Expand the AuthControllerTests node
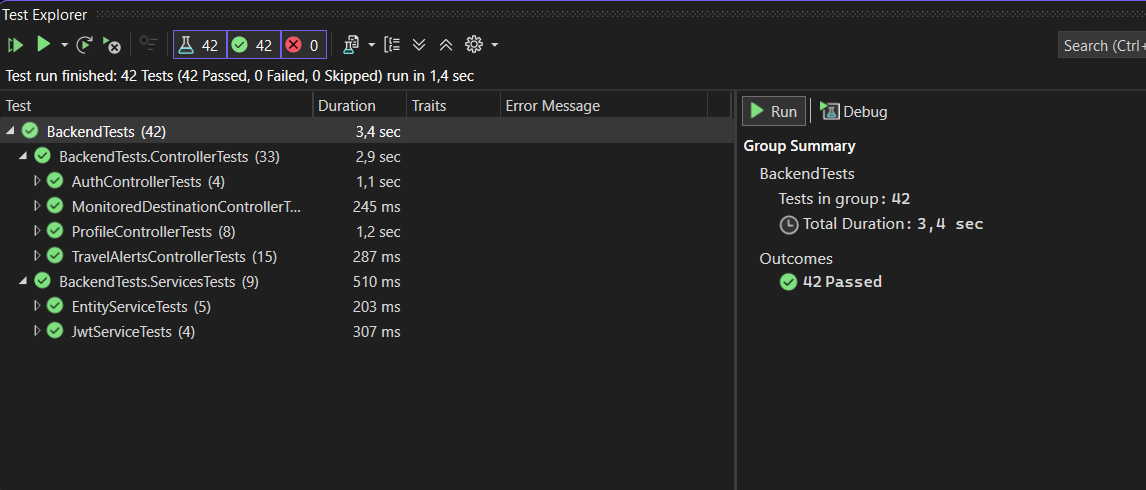1146x490 pixels. pos(37,181)
